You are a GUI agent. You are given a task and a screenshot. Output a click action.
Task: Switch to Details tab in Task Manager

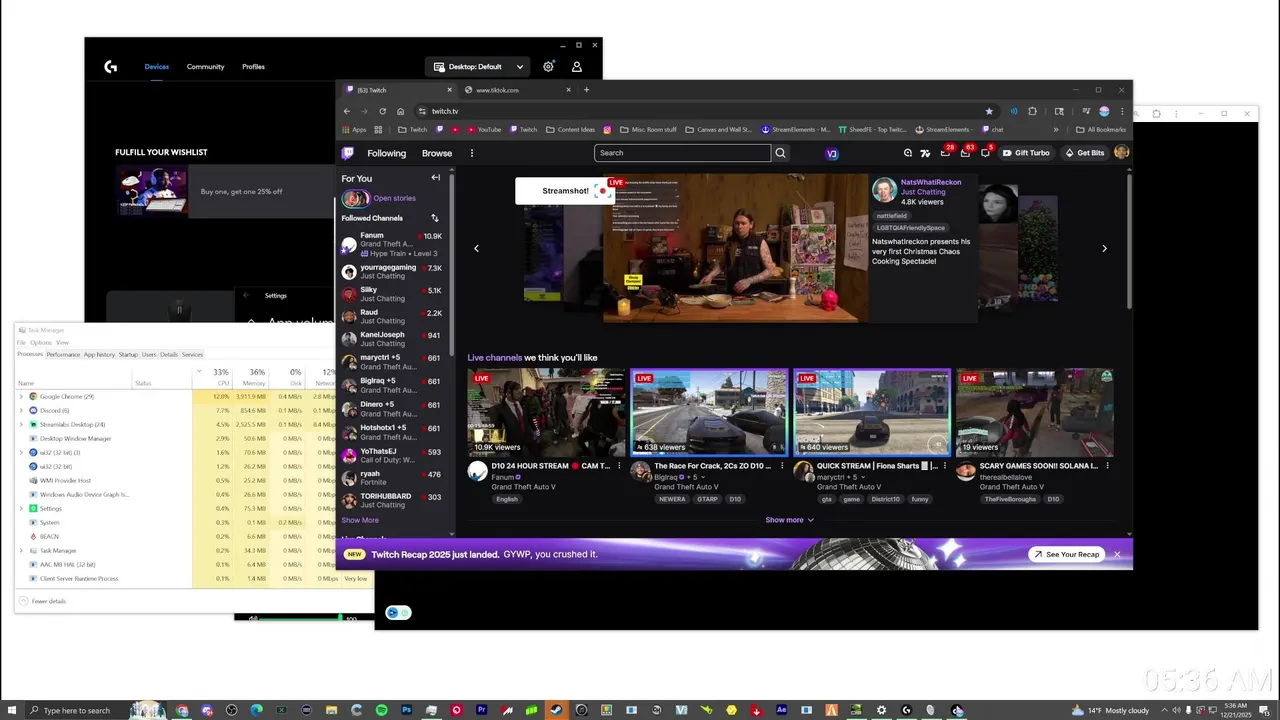[x=169, y=354]
